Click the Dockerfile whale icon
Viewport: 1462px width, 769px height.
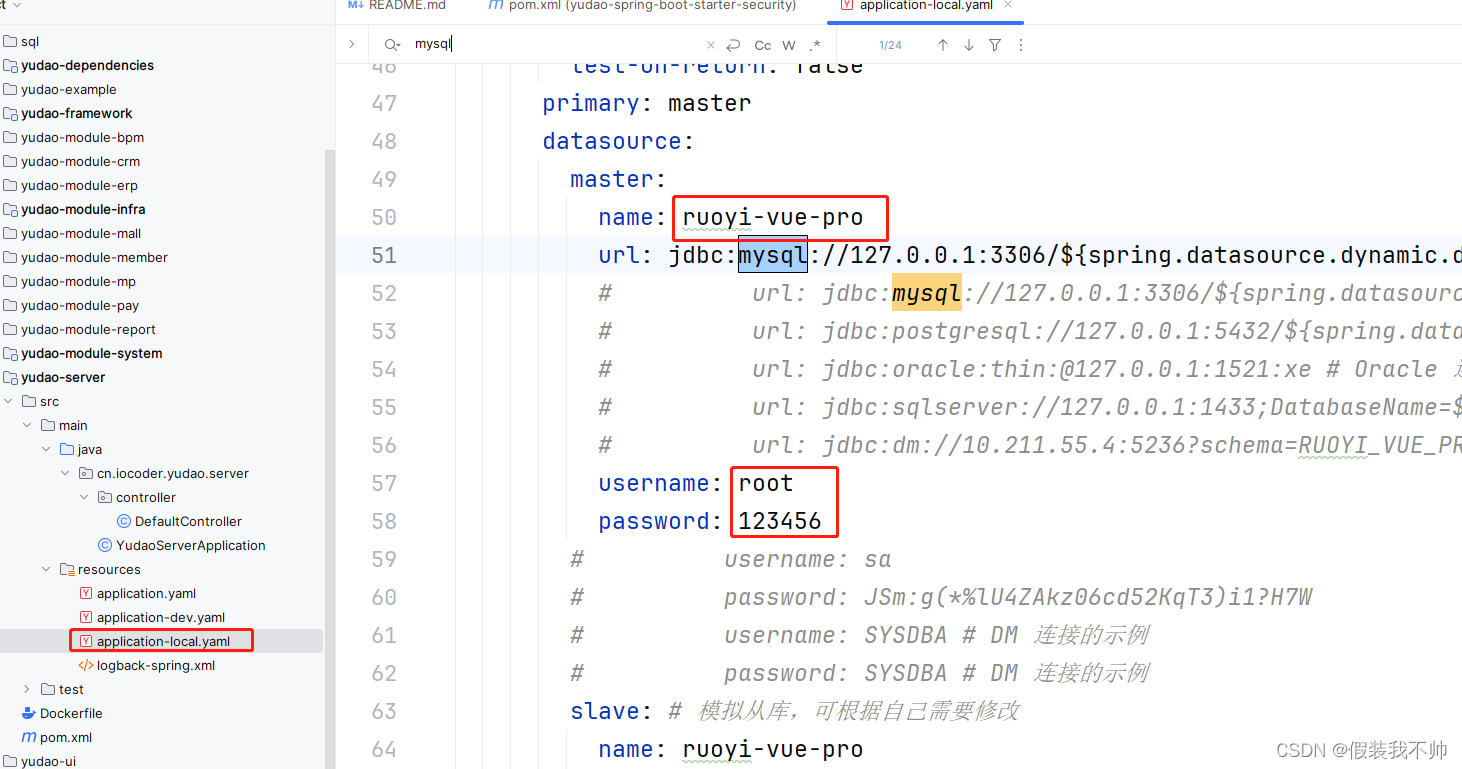(x=28, y=713)
